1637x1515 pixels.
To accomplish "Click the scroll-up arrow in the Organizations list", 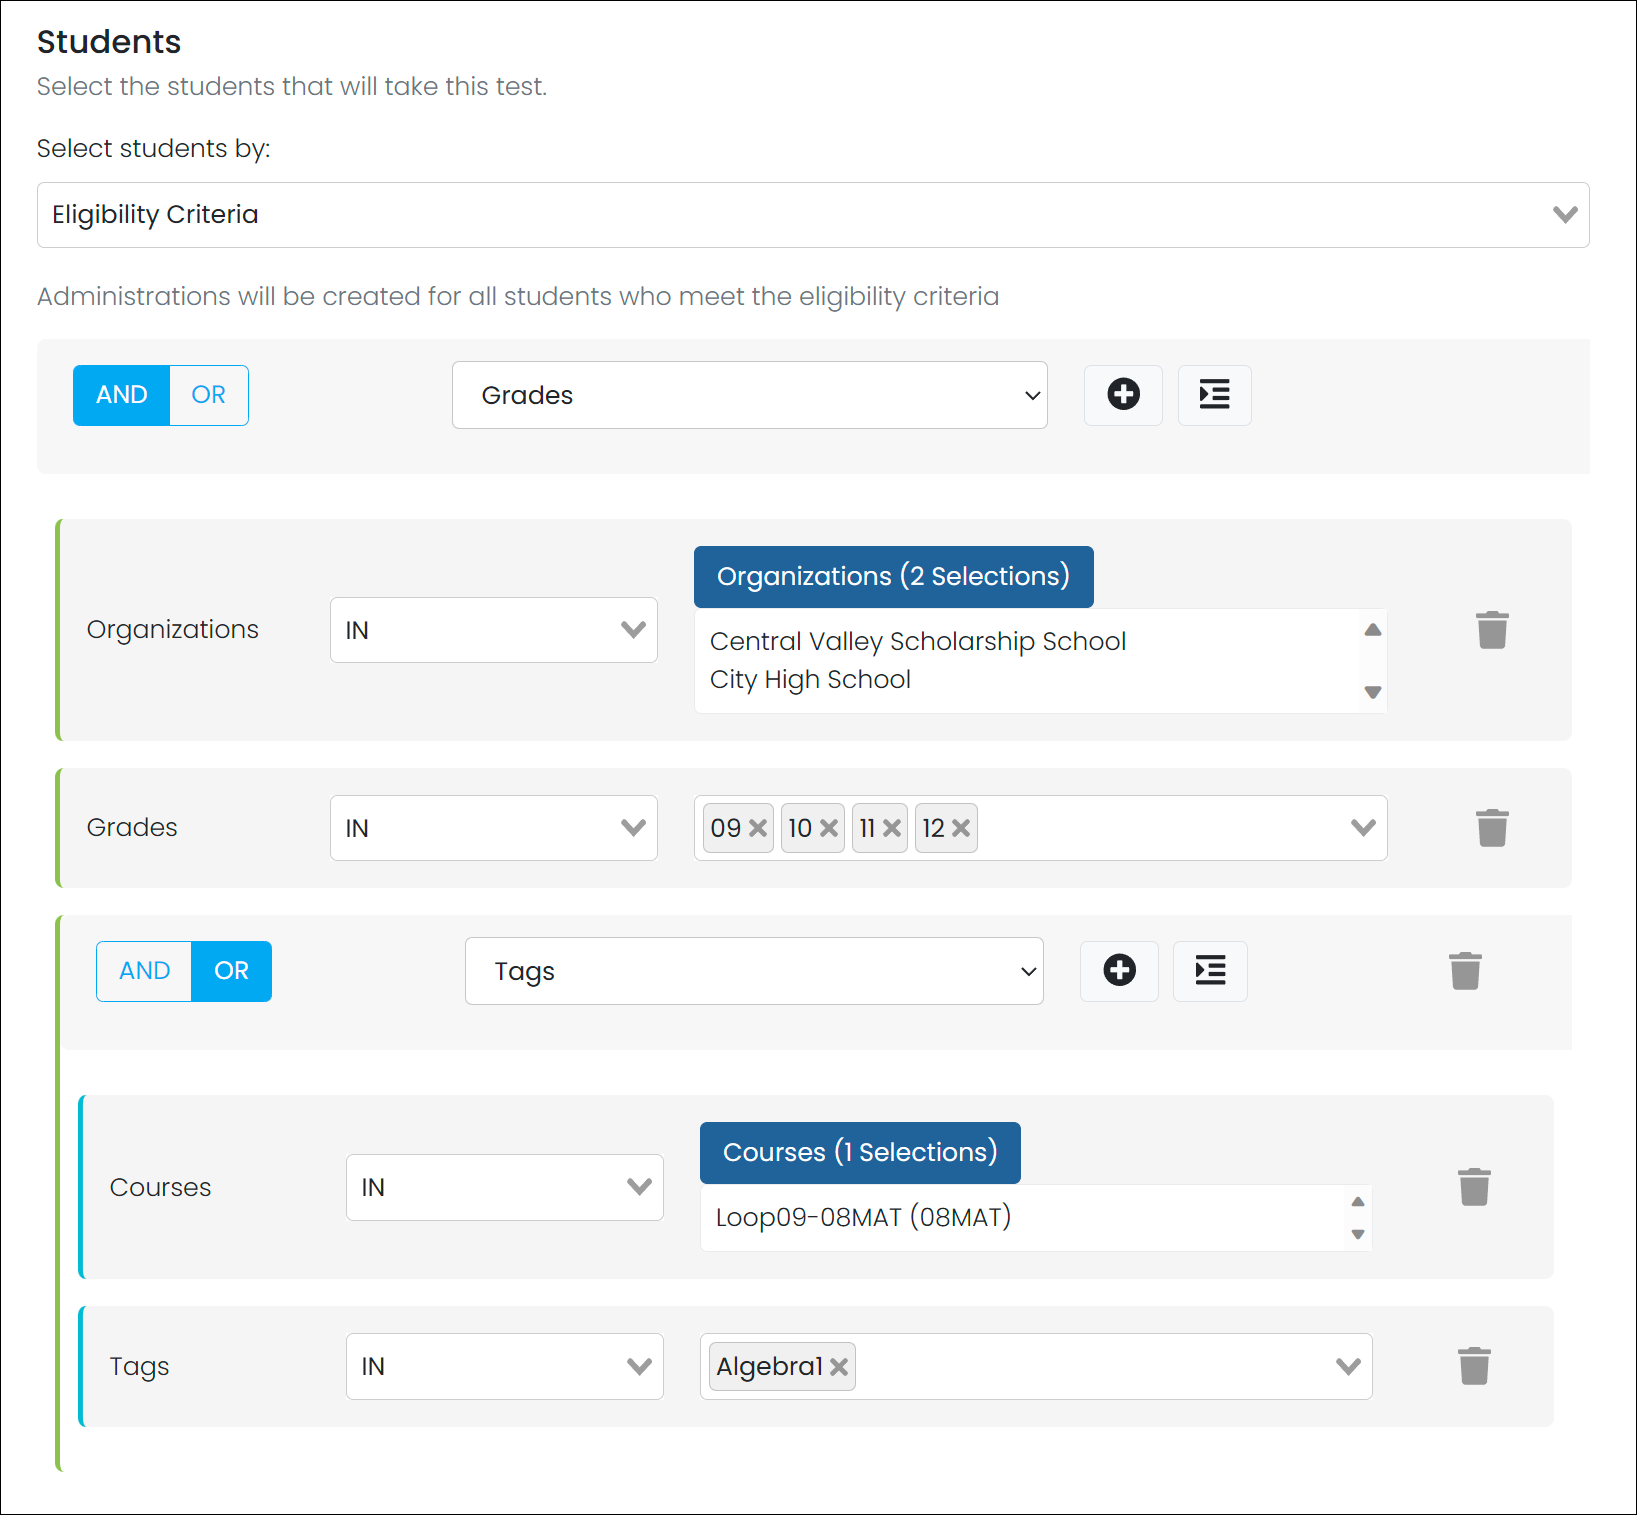I will click(x=1373, y=629).
